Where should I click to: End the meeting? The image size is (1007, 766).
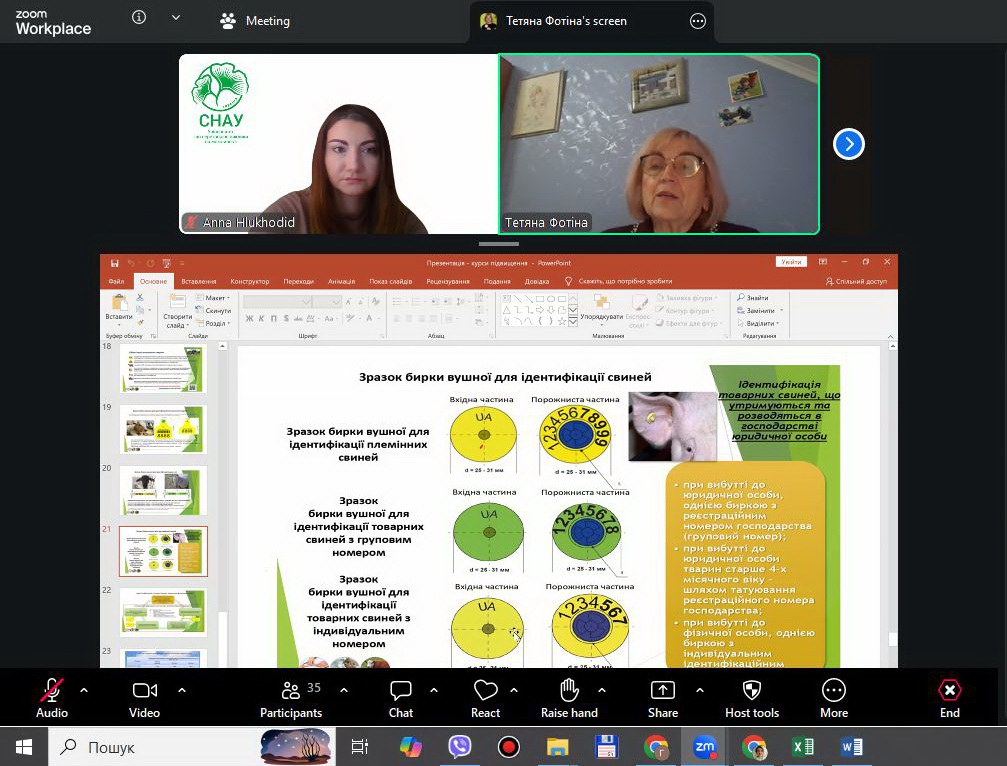949,691
